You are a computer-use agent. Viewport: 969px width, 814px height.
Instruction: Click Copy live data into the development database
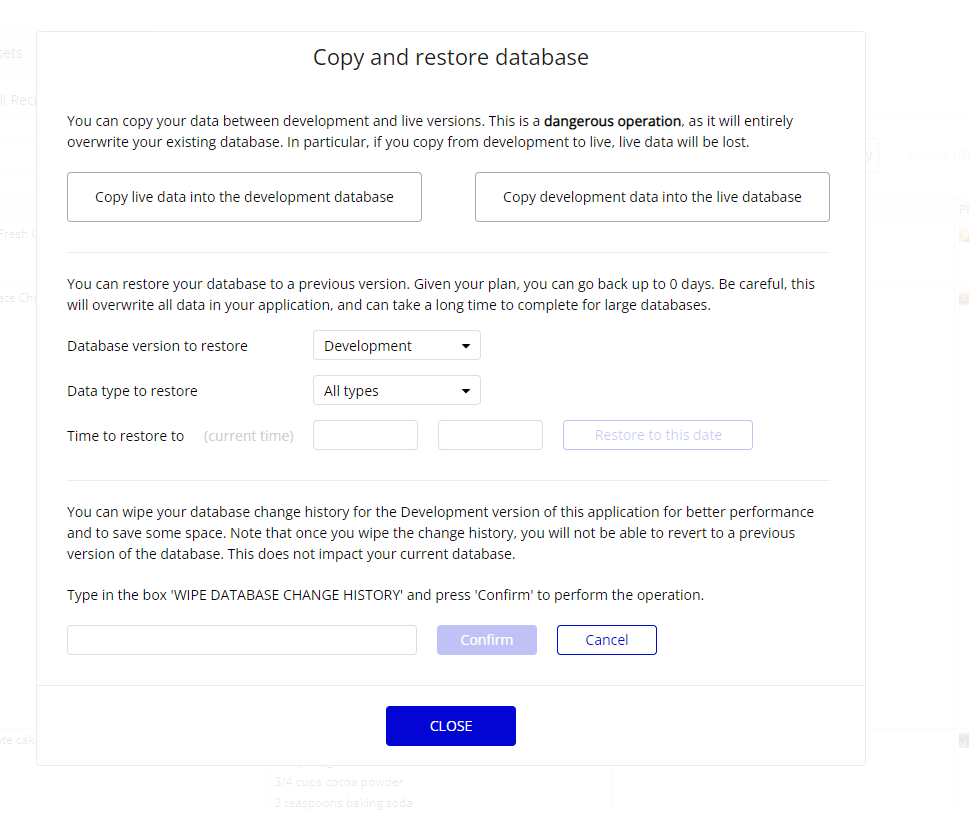244,197
